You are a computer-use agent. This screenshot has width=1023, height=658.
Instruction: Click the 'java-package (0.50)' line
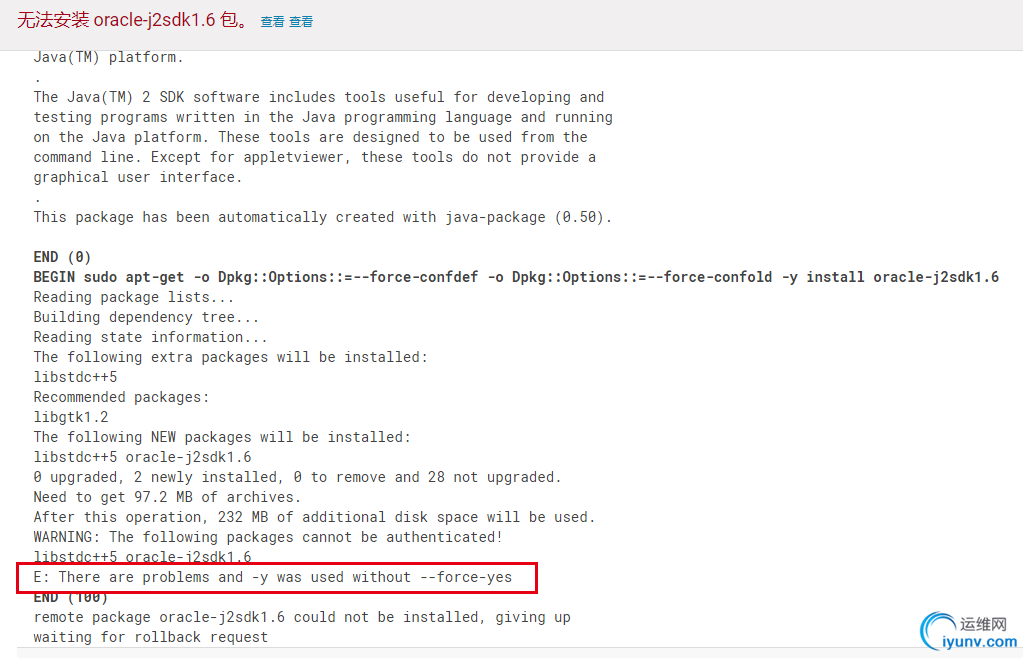(x=323, y=217)
